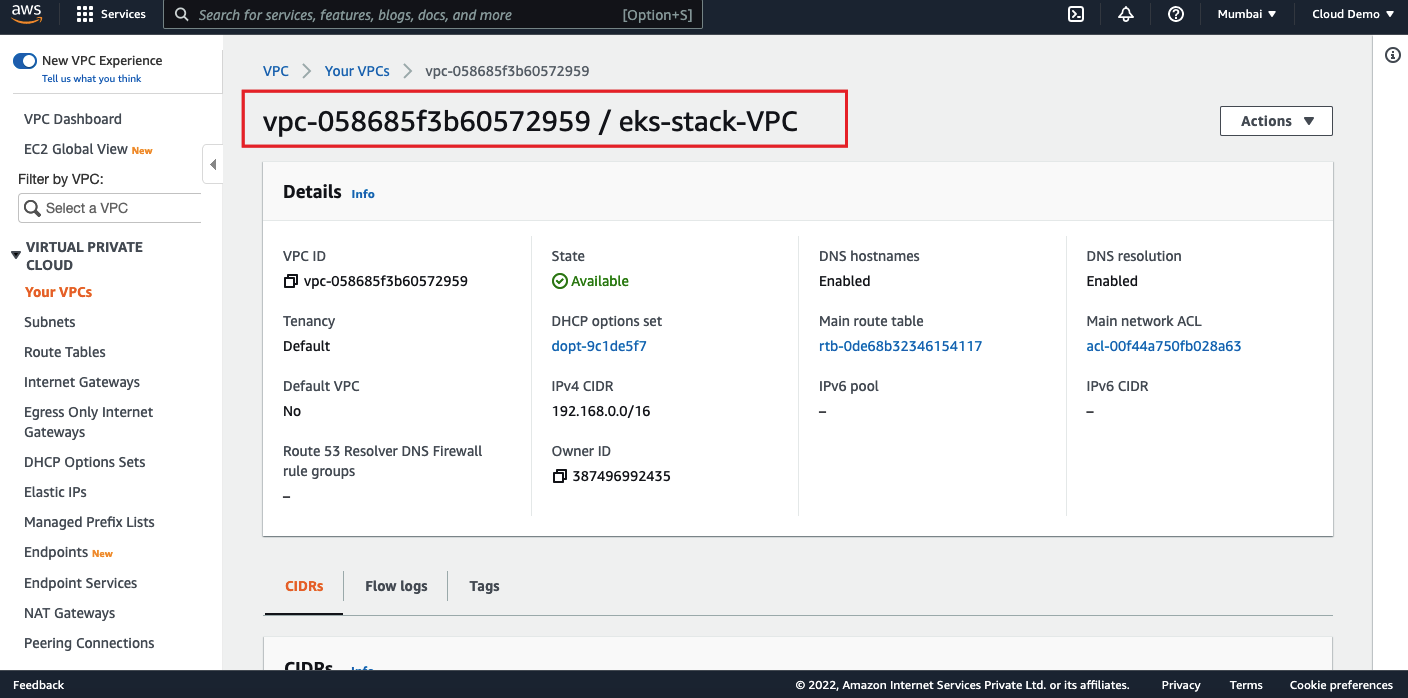Click Feedback in footer

38,685
